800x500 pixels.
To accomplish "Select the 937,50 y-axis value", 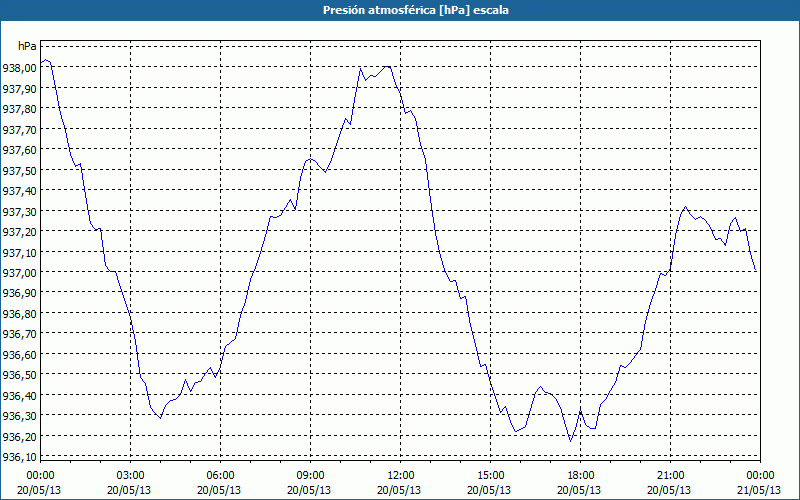I will [19, 170].
